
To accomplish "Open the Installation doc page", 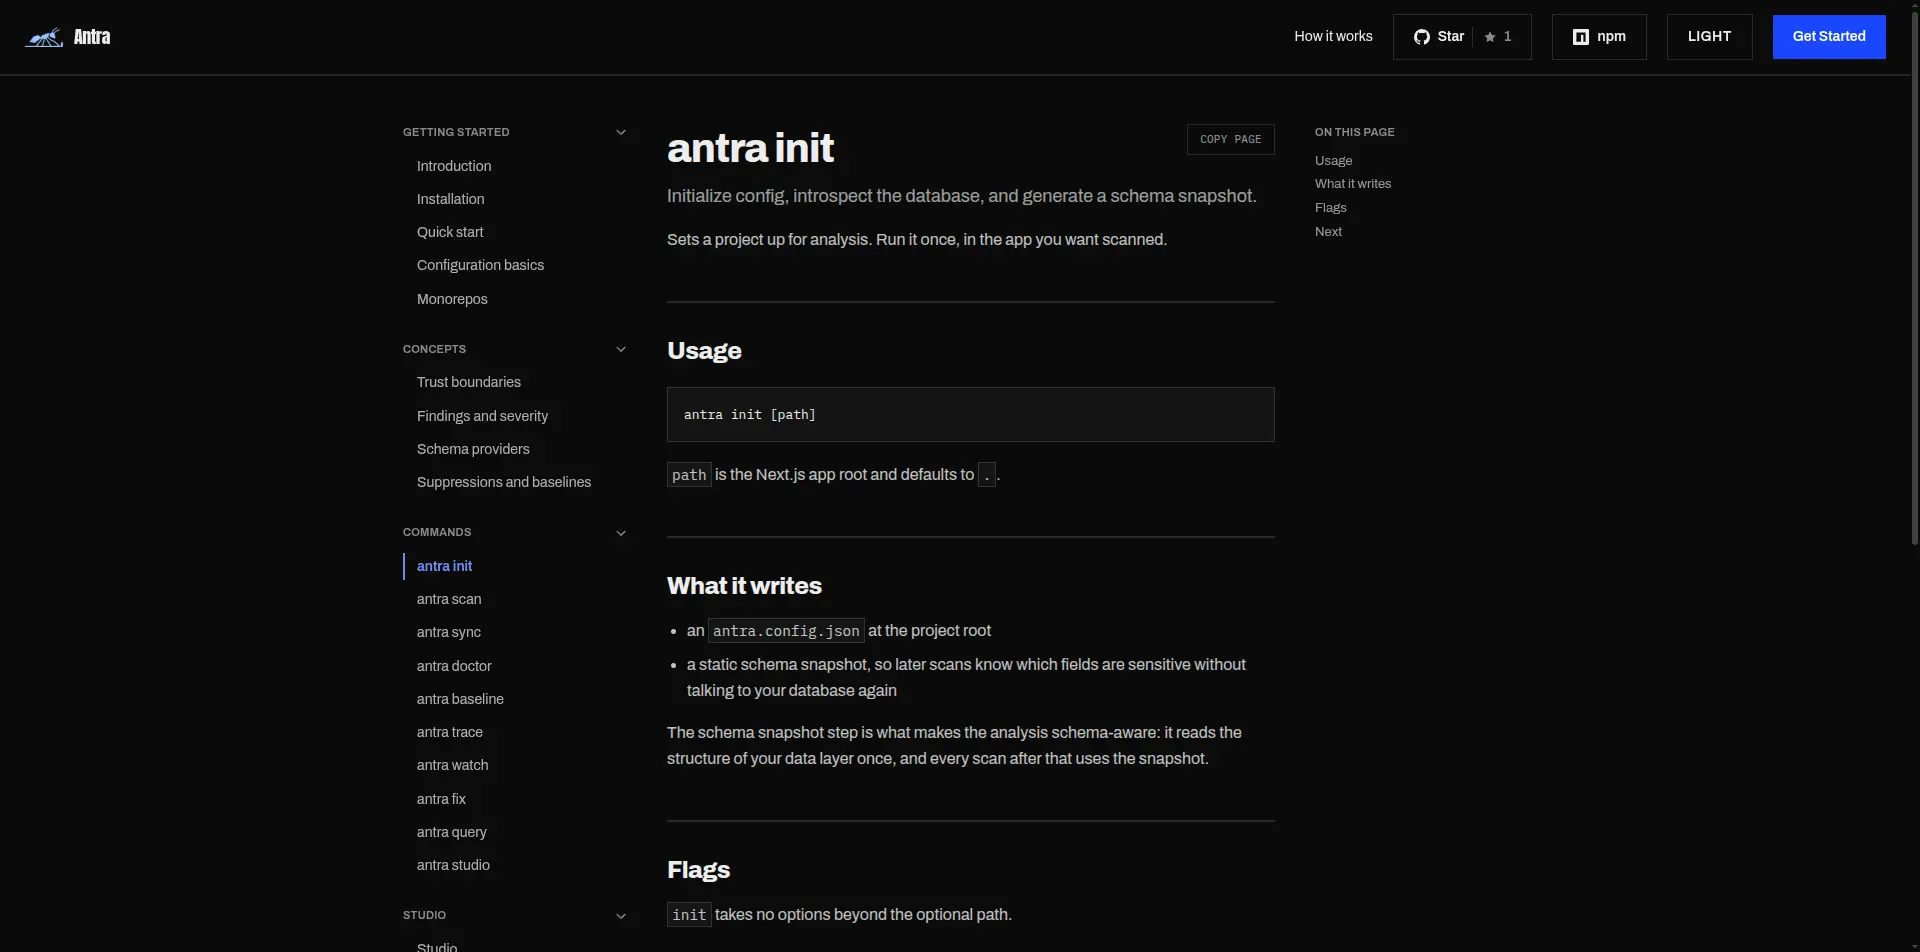I will point(450,199).
